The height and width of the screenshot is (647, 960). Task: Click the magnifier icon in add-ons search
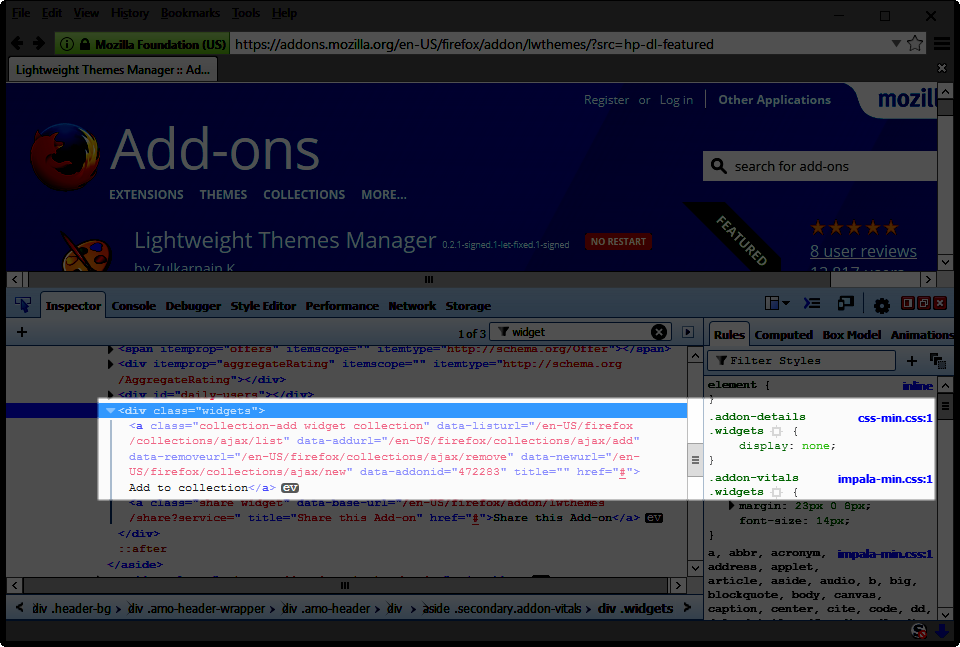(x=719, y=166)
